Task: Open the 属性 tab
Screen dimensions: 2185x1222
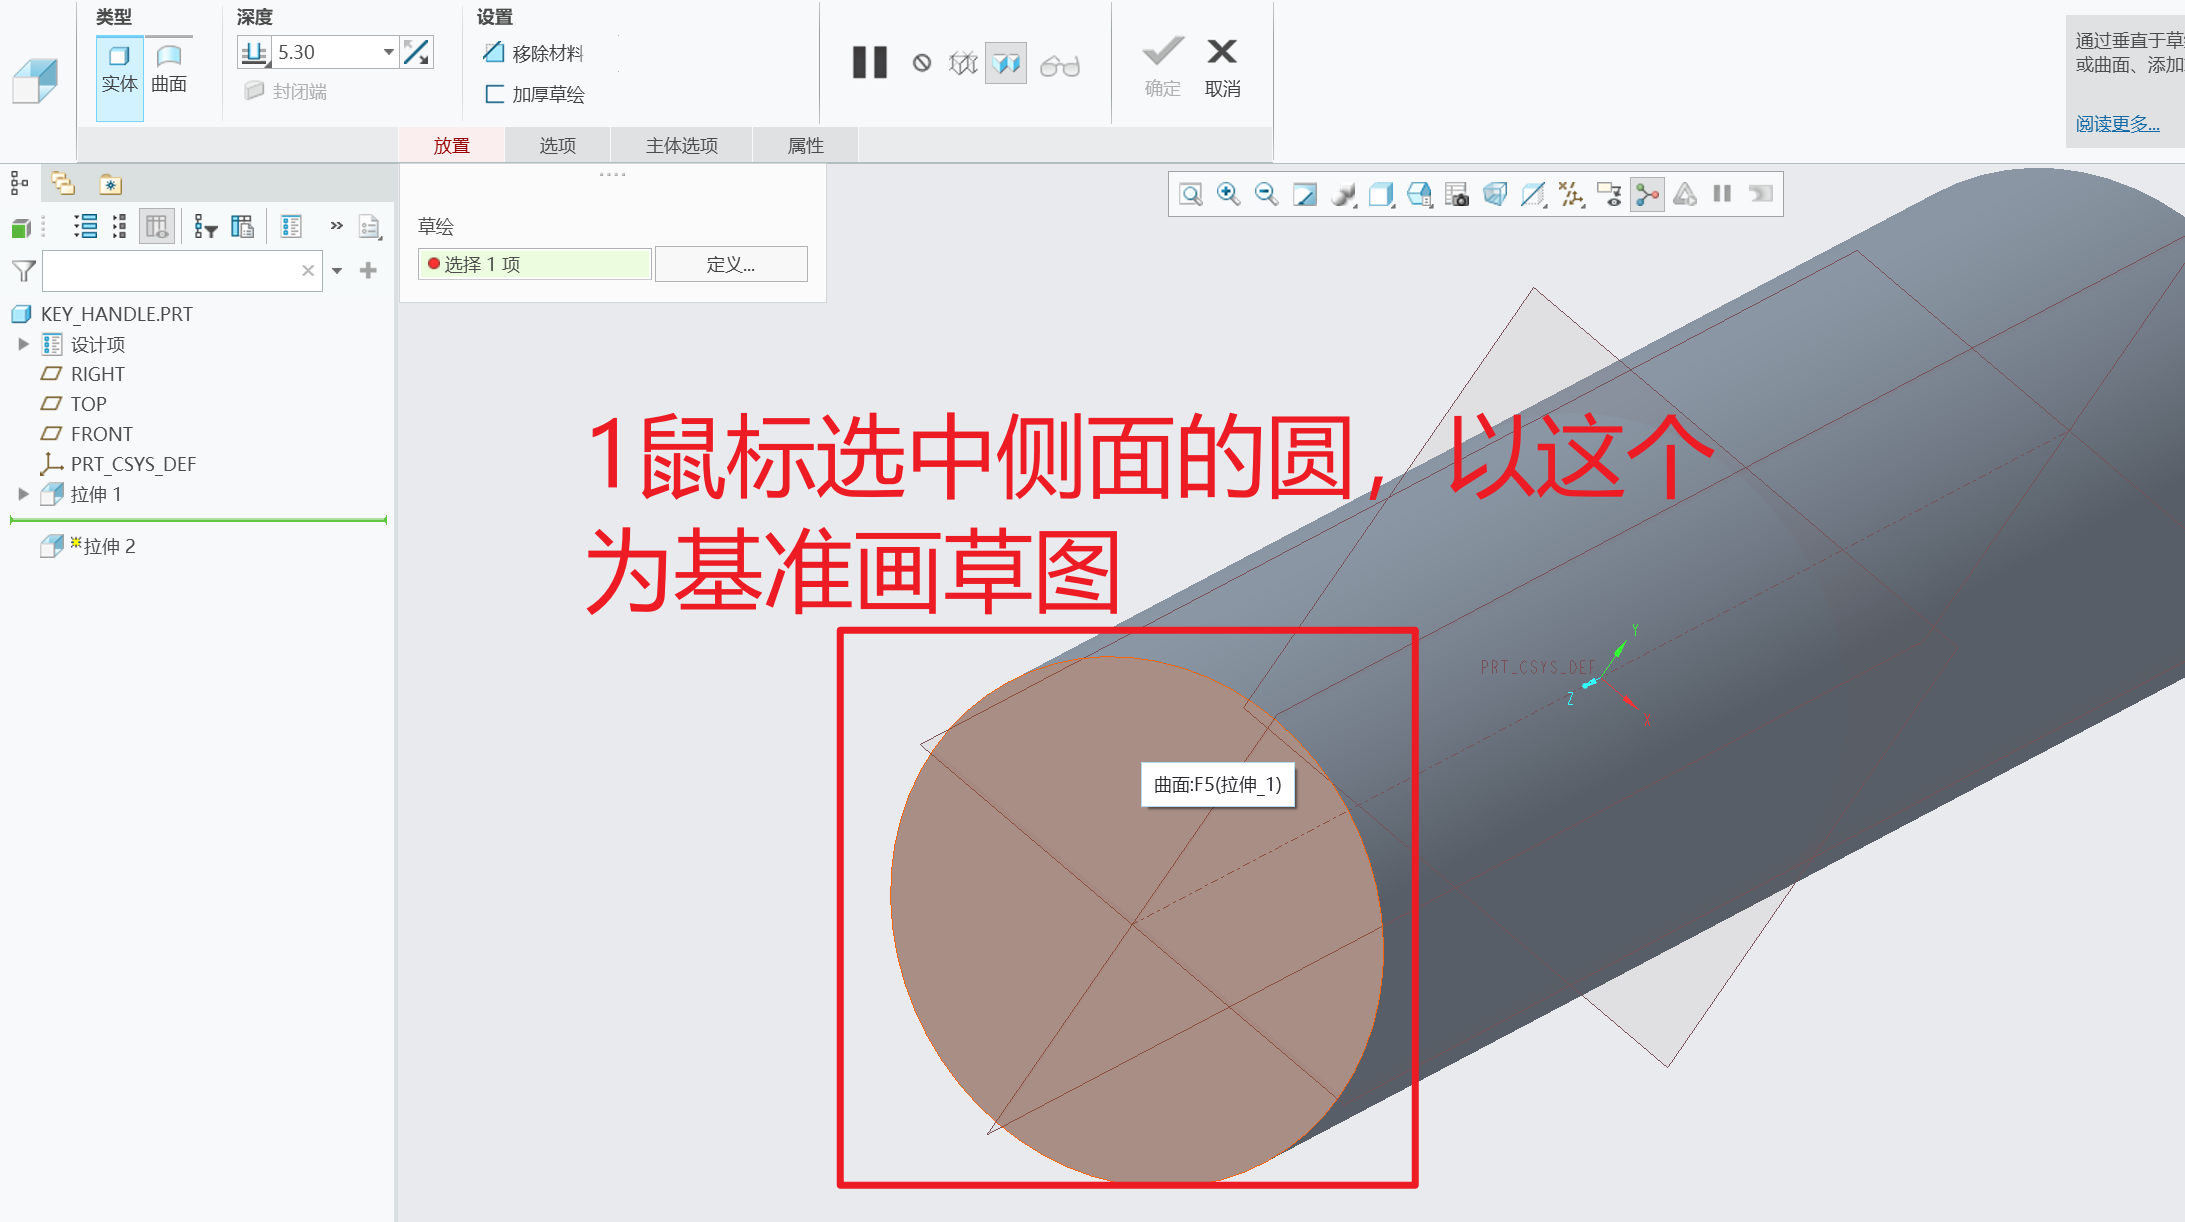Action: (x=805, y=145)
